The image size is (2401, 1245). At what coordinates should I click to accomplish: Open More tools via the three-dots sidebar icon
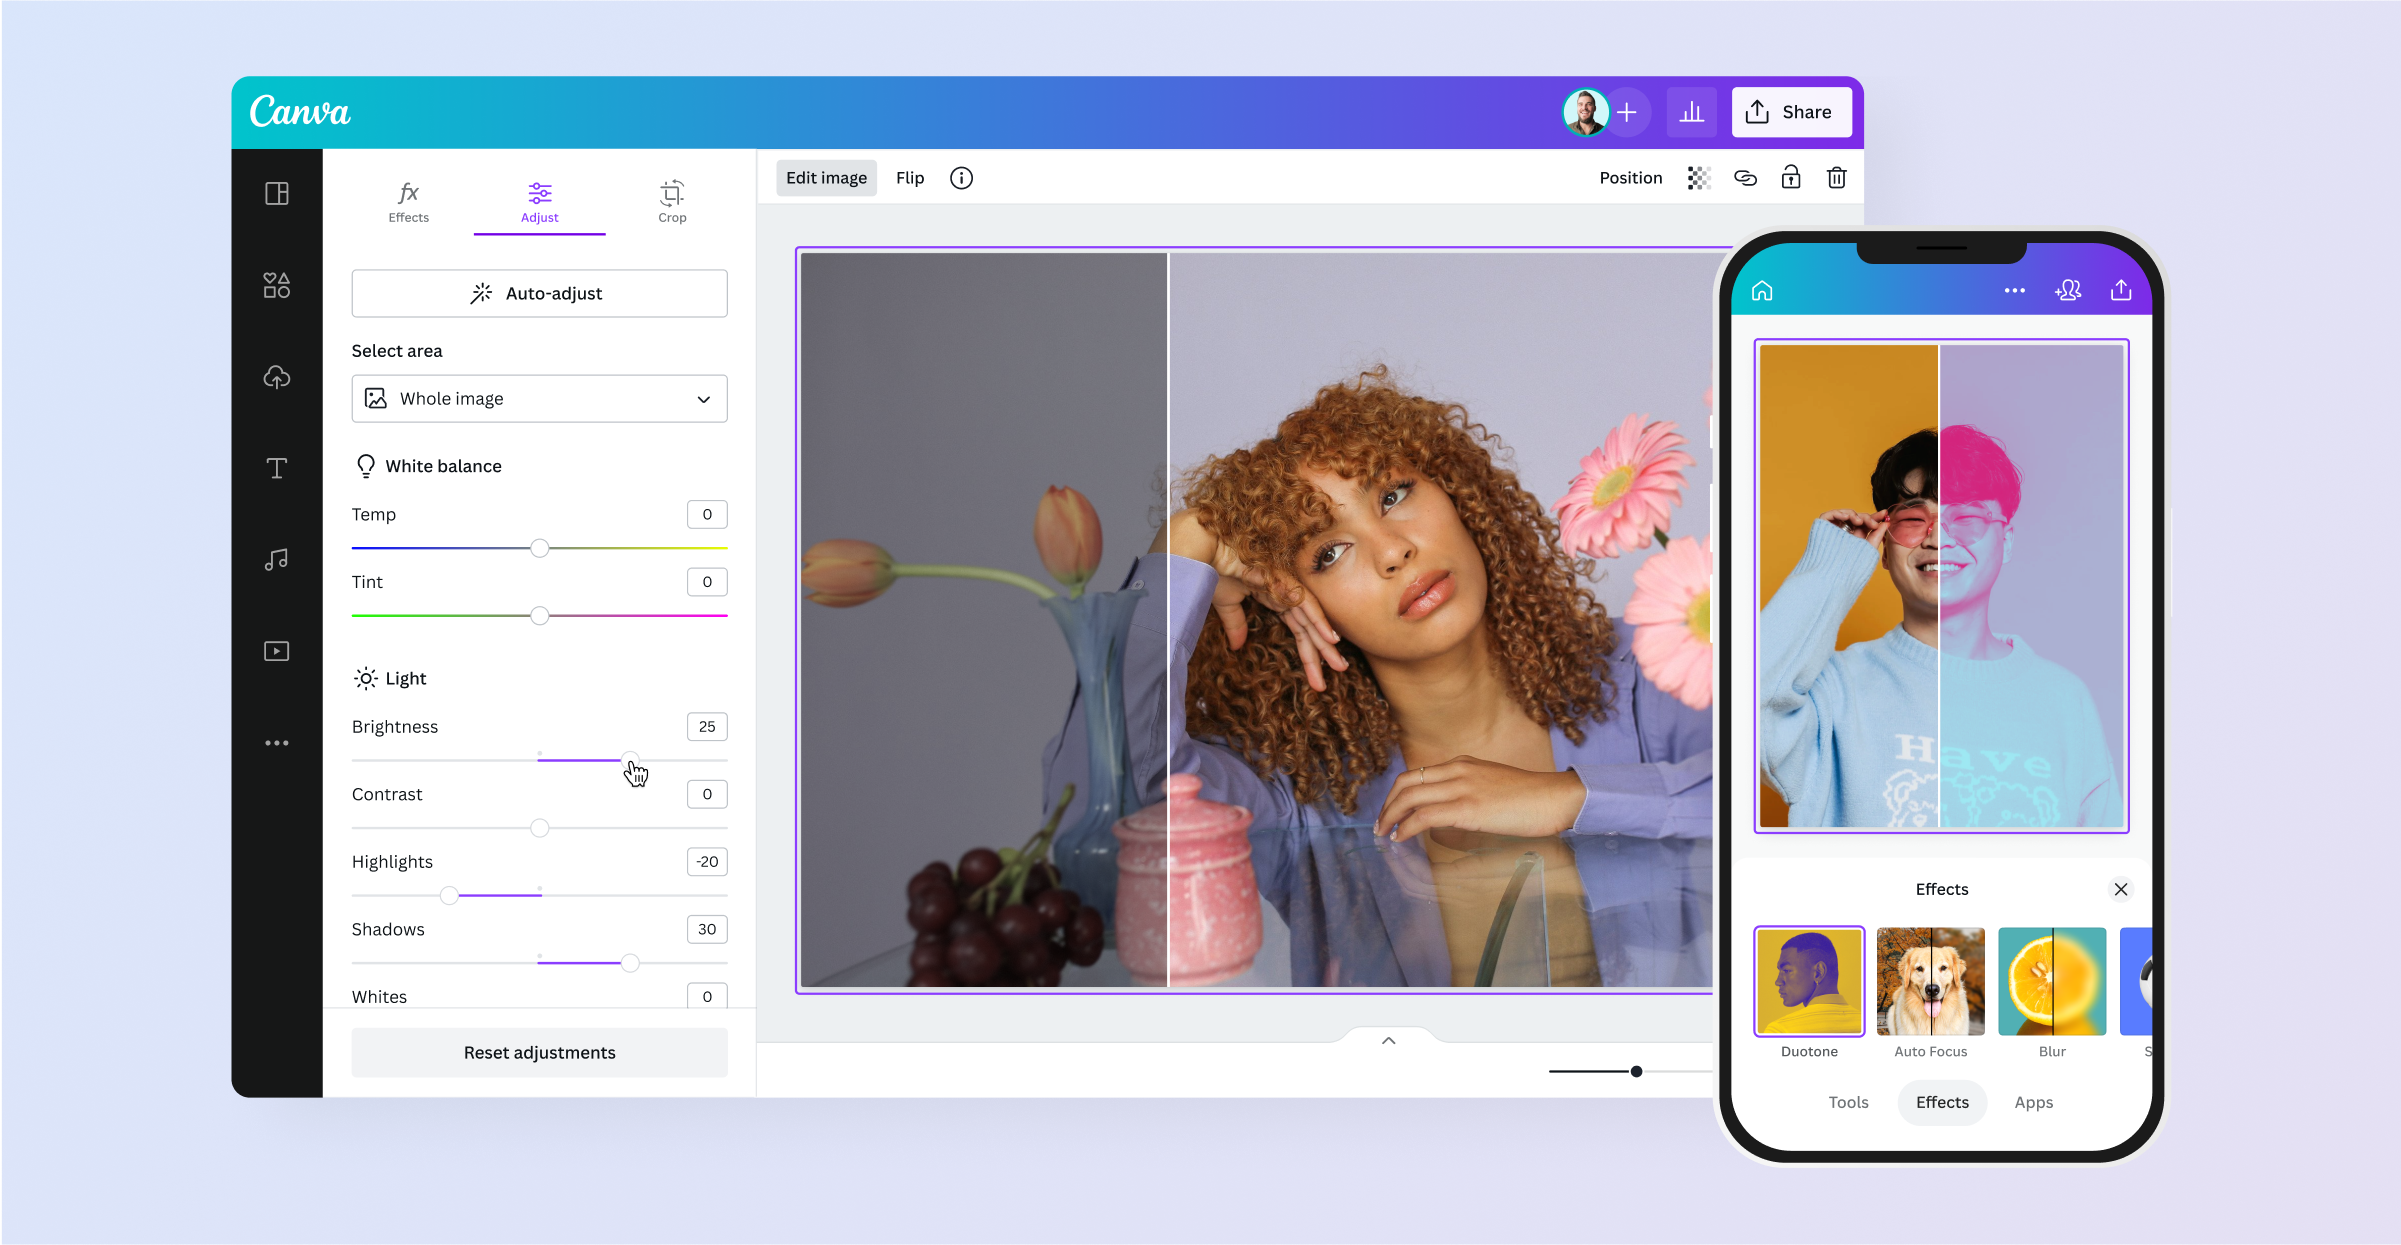[277, 743]
